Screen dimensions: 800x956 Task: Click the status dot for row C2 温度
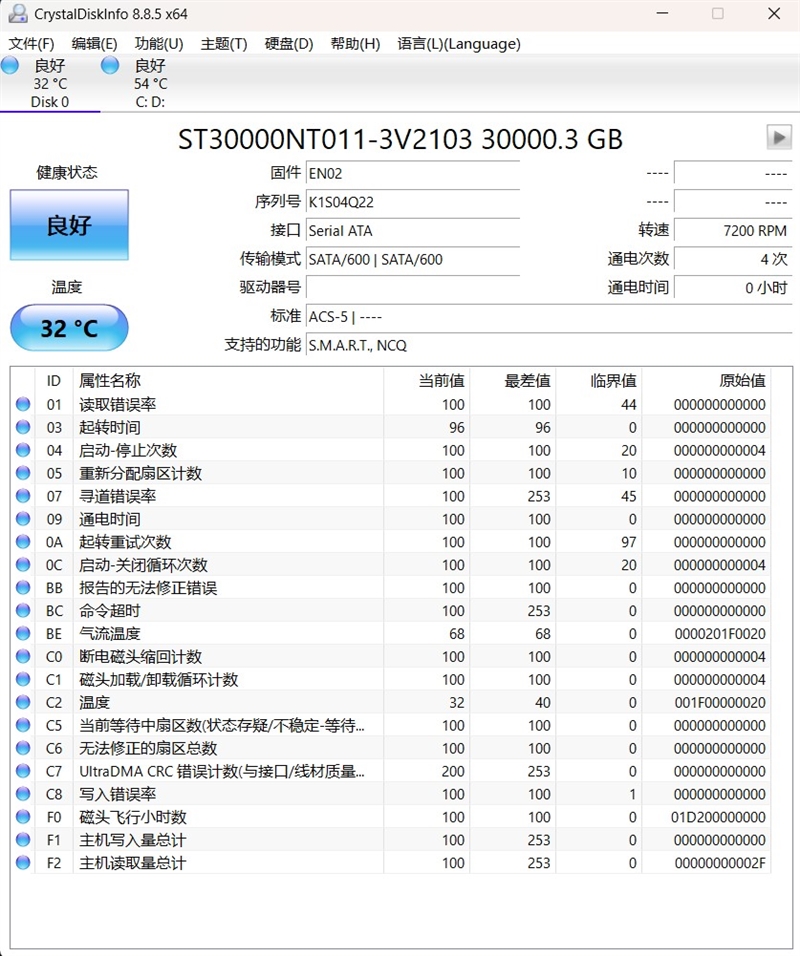click(23, 702)
